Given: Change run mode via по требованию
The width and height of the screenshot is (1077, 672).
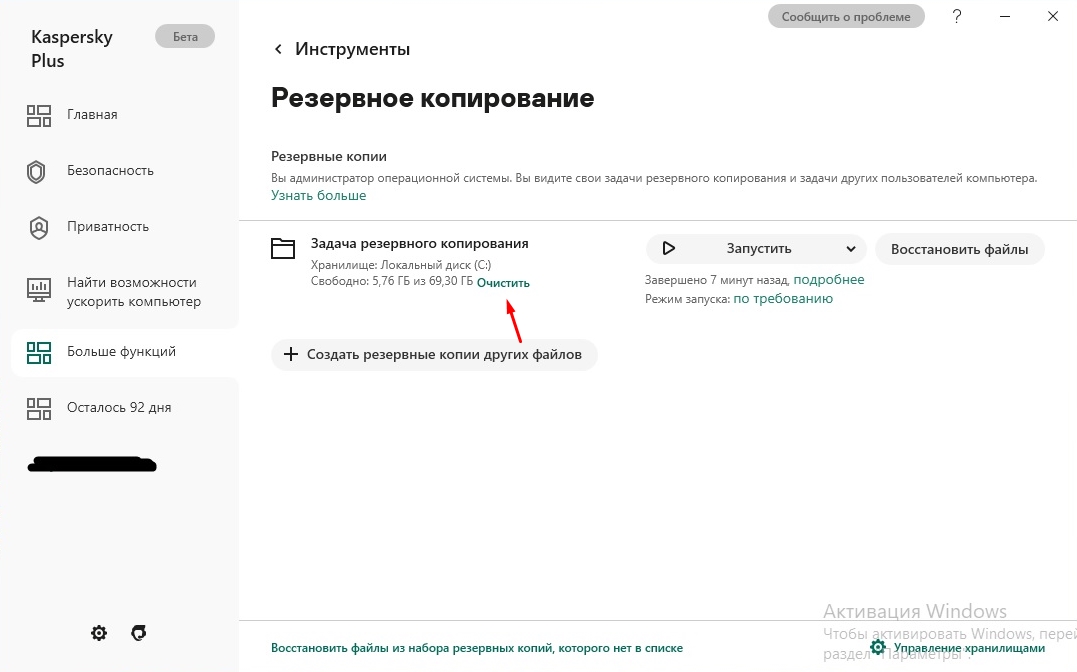Looking at the screenshot, I should click(x=783, y=298).
